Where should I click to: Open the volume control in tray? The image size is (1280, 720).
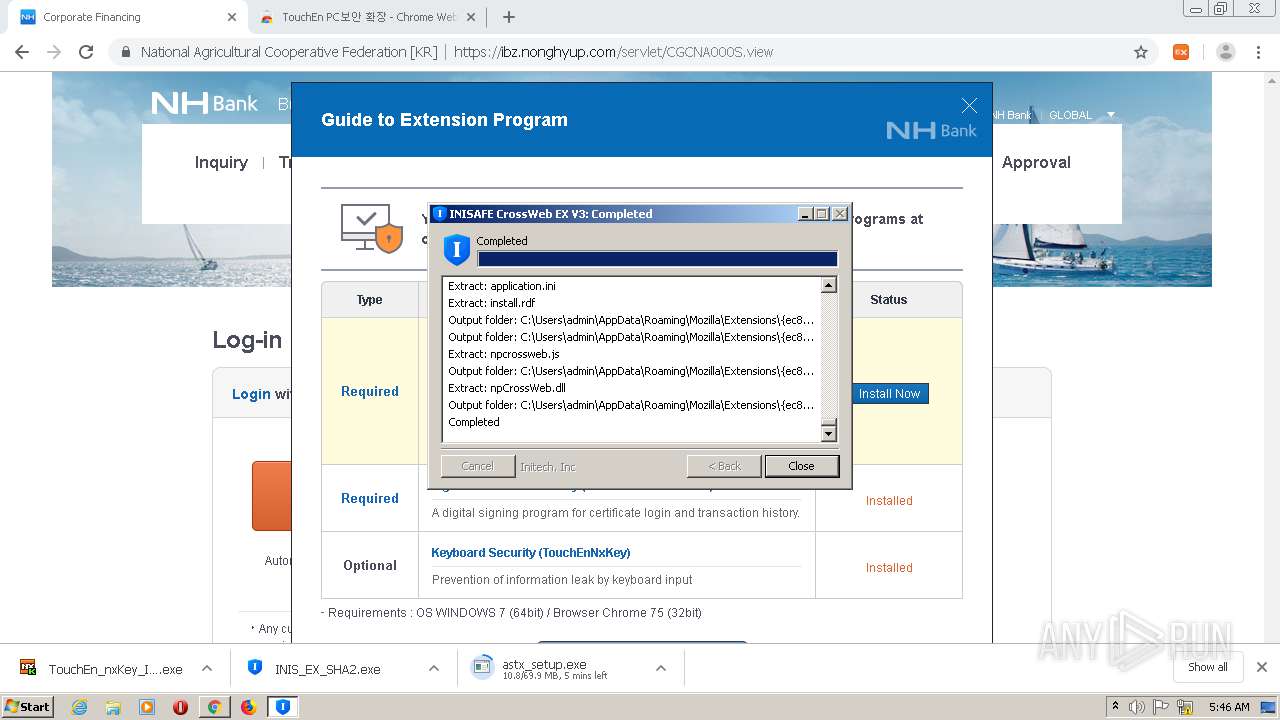click(1137, 707)
